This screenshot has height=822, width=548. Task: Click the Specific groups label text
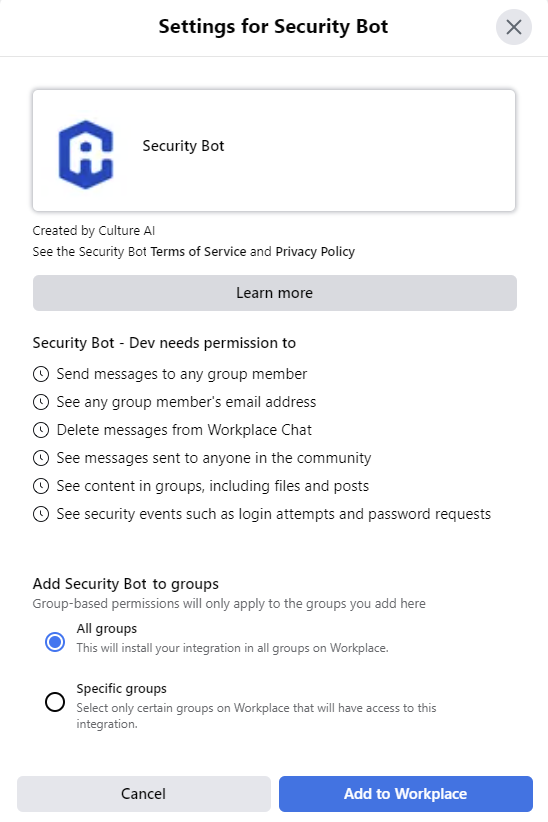click(122, 688)
